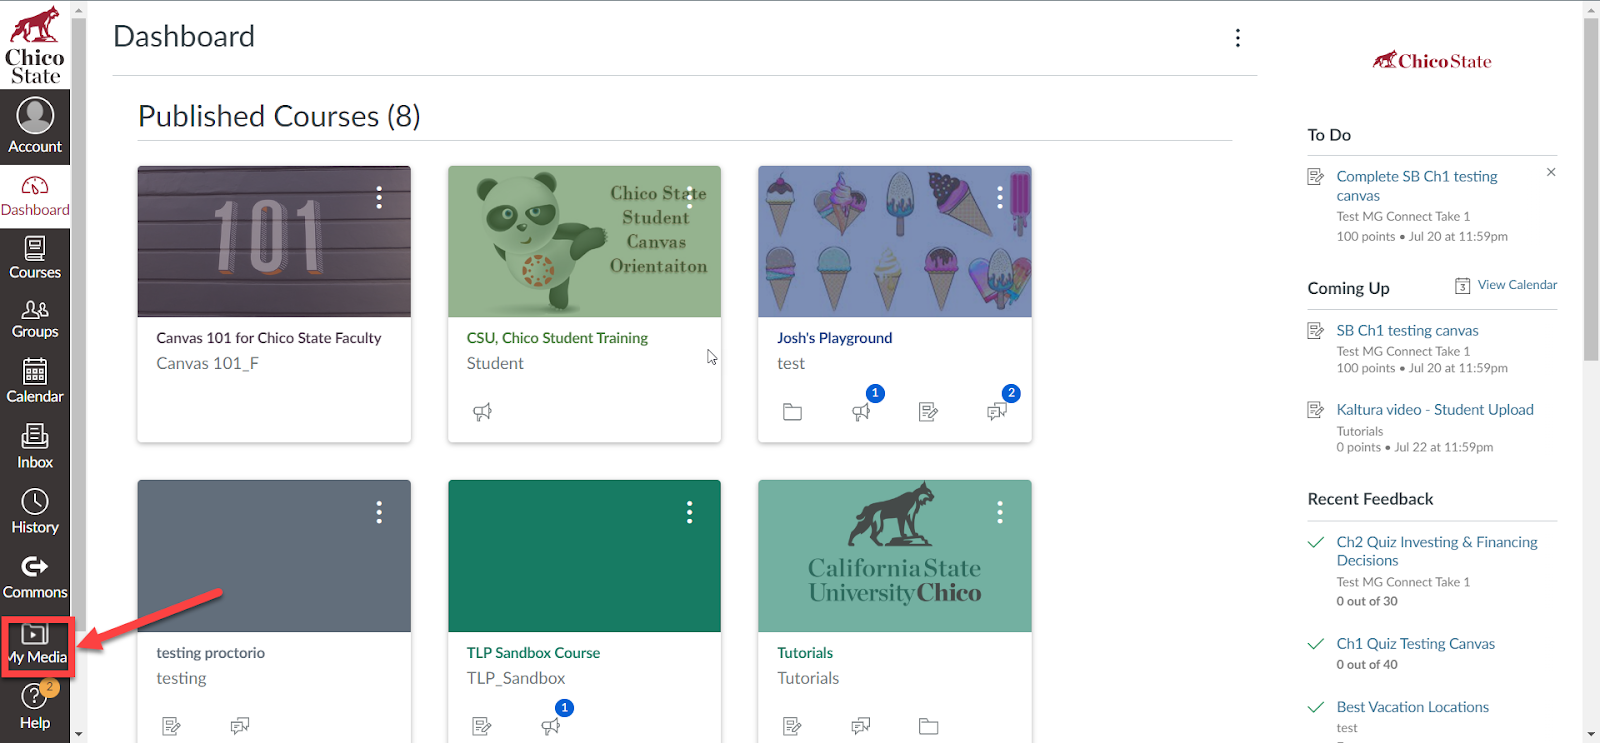Open assignments icon on testing proctorio card
Image resolution: width=1600 pixels, height=743 pixels.
click(171, 726)
